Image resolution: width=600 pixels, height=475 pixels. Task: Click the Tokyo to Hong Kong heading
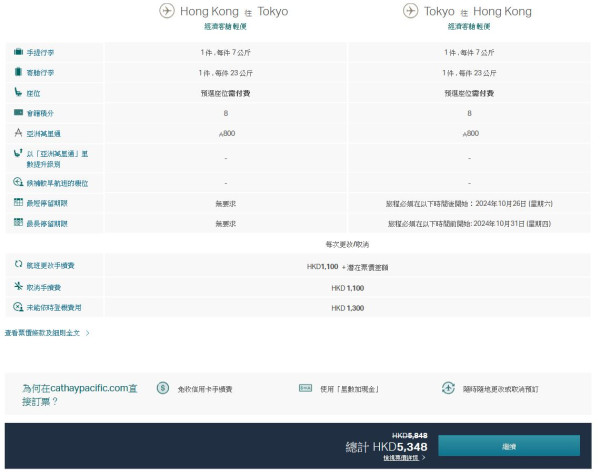pos(478,11)
